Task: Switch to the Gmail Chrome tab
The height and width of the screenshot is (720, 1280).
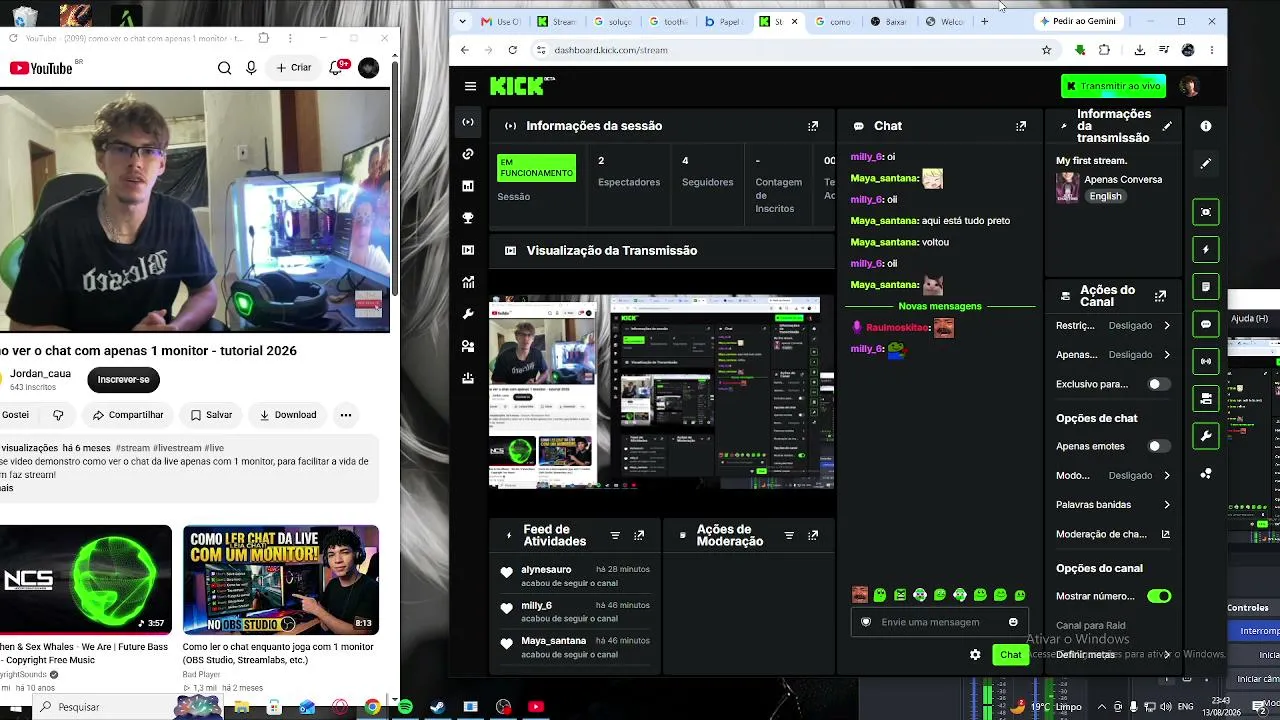Action: click(x=499, y=21)
